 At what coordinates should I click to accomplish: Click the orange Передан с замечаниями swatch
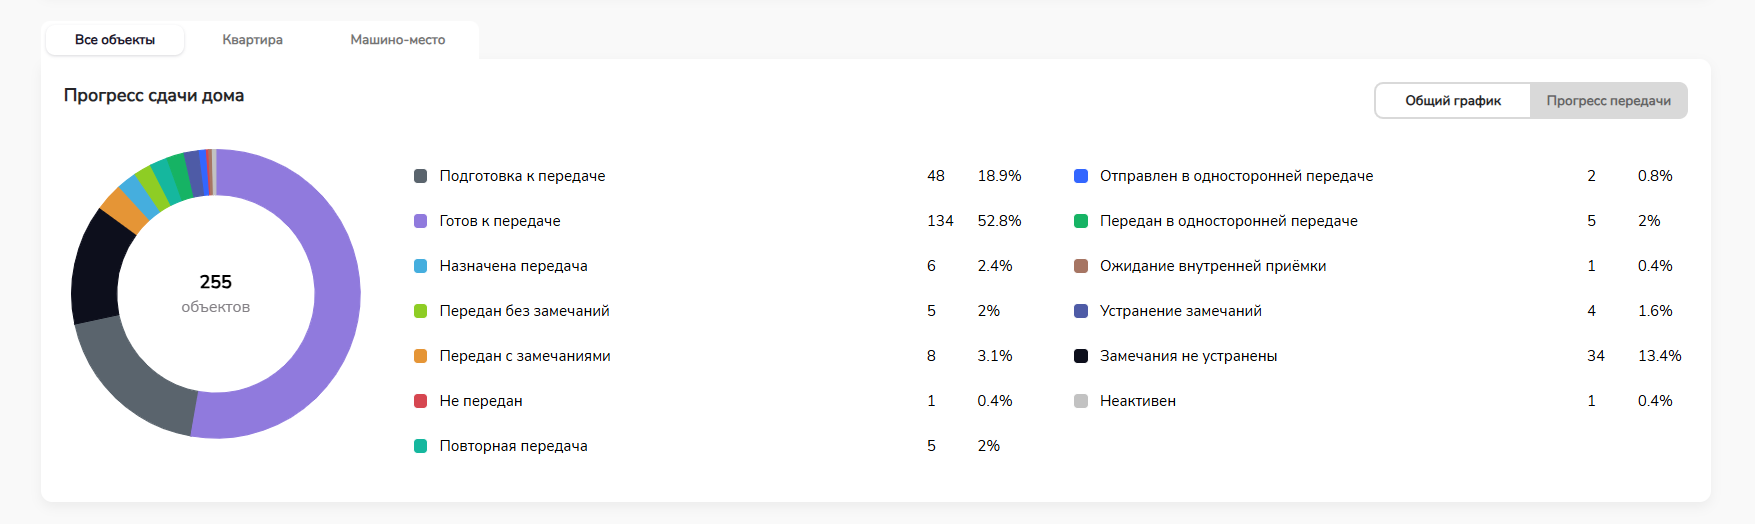[421, 356]
